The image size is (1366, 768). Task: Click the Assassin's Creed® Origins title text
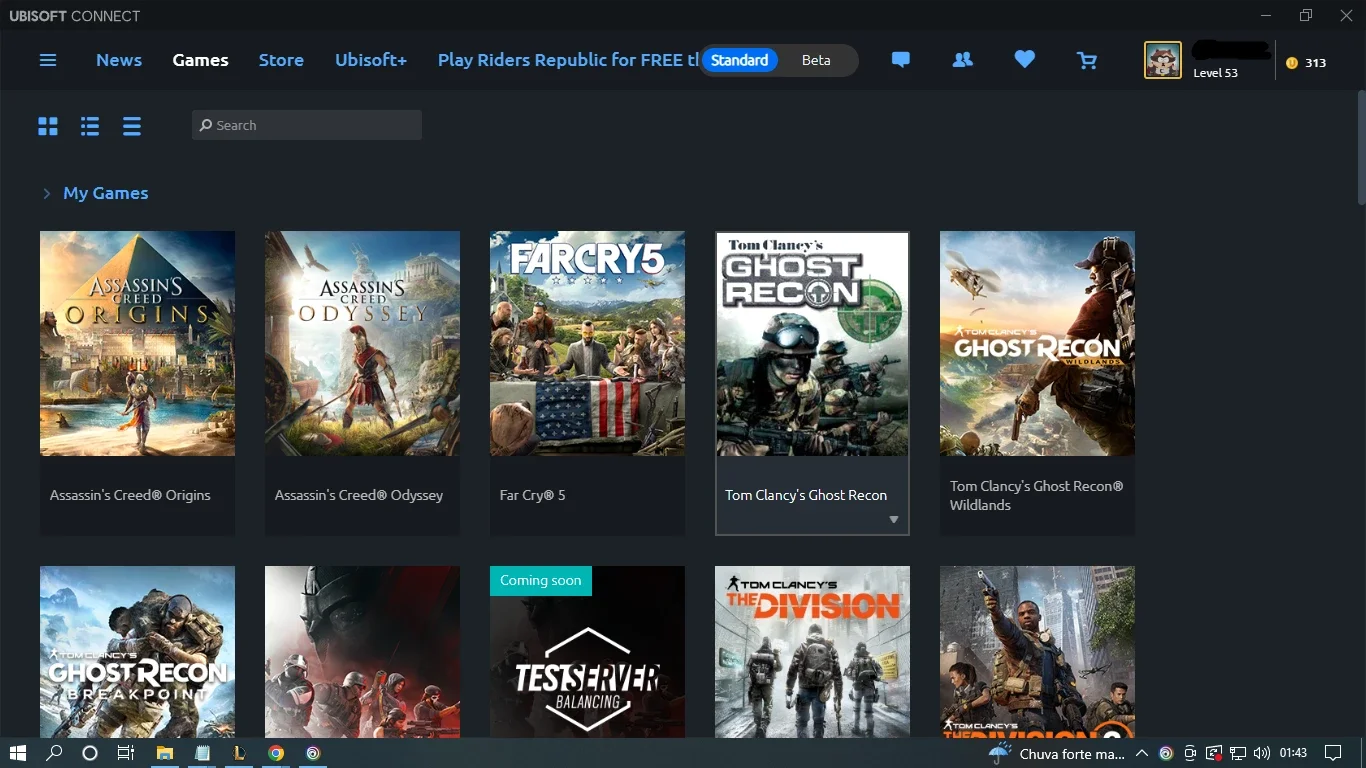tap(130, 495)
